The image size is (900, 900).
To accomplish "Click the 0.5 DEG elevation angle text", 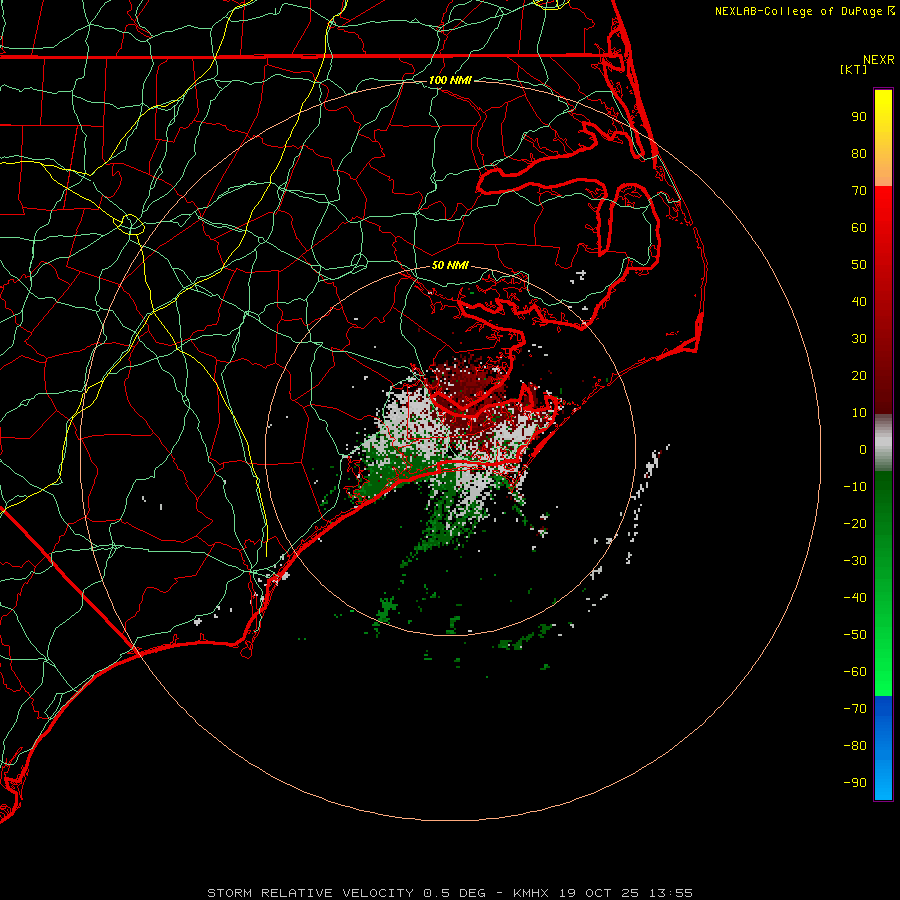I will (455, 893).
